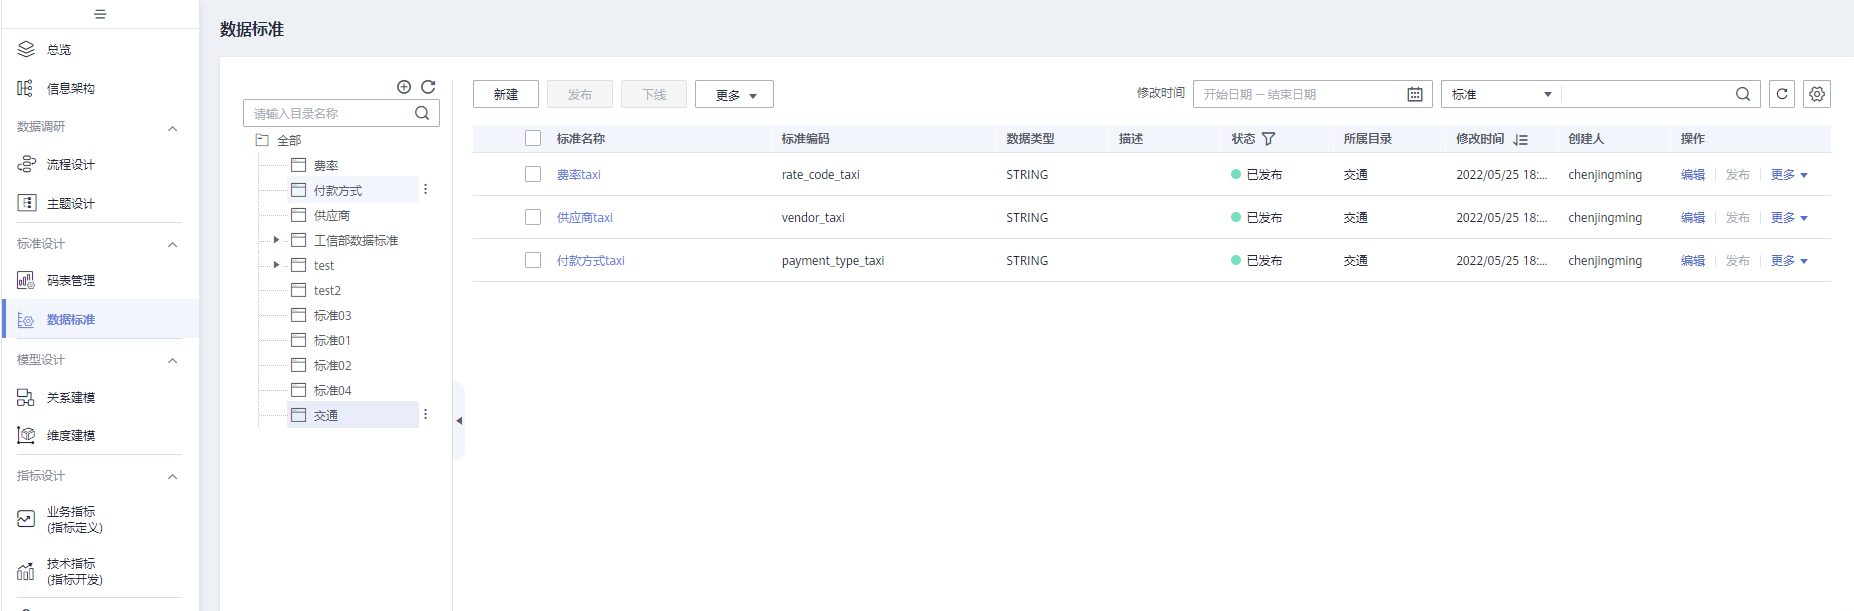Open the more options dots for 付款方式
1854x611 pixels.
click(x=425, y=189)
